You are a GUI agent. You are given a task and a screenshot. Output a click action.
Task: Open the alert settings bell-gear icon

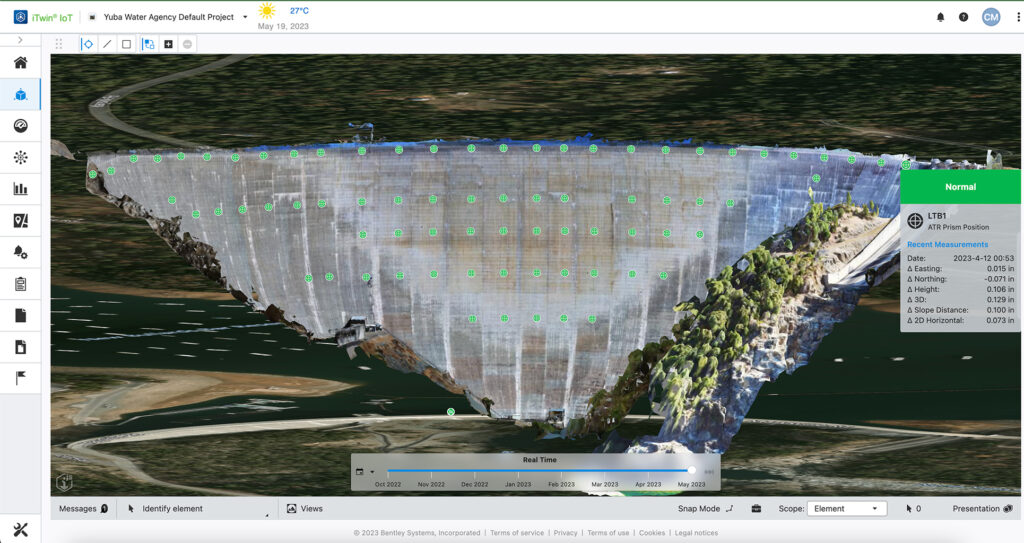point(20,252)
